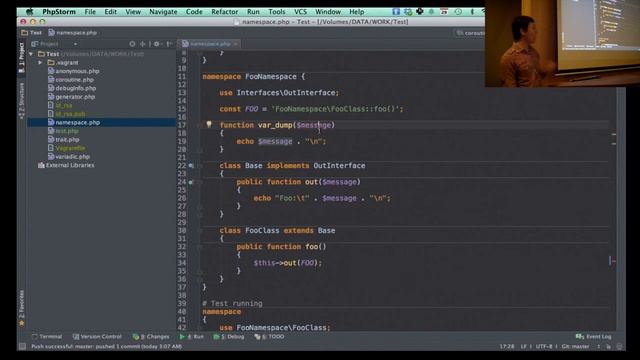The image size is (640, 360).
Task: Click implemented-class gutter icon on line 22
Action: pyautogui.click(x=191, y=166)
